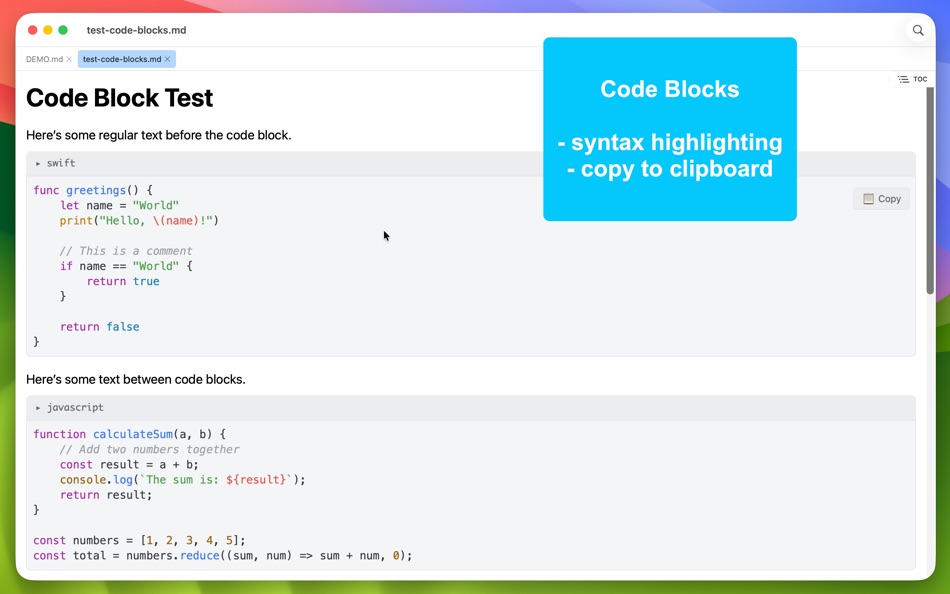
Task: Close the DEMO.md tab
Action: point(69,59)
